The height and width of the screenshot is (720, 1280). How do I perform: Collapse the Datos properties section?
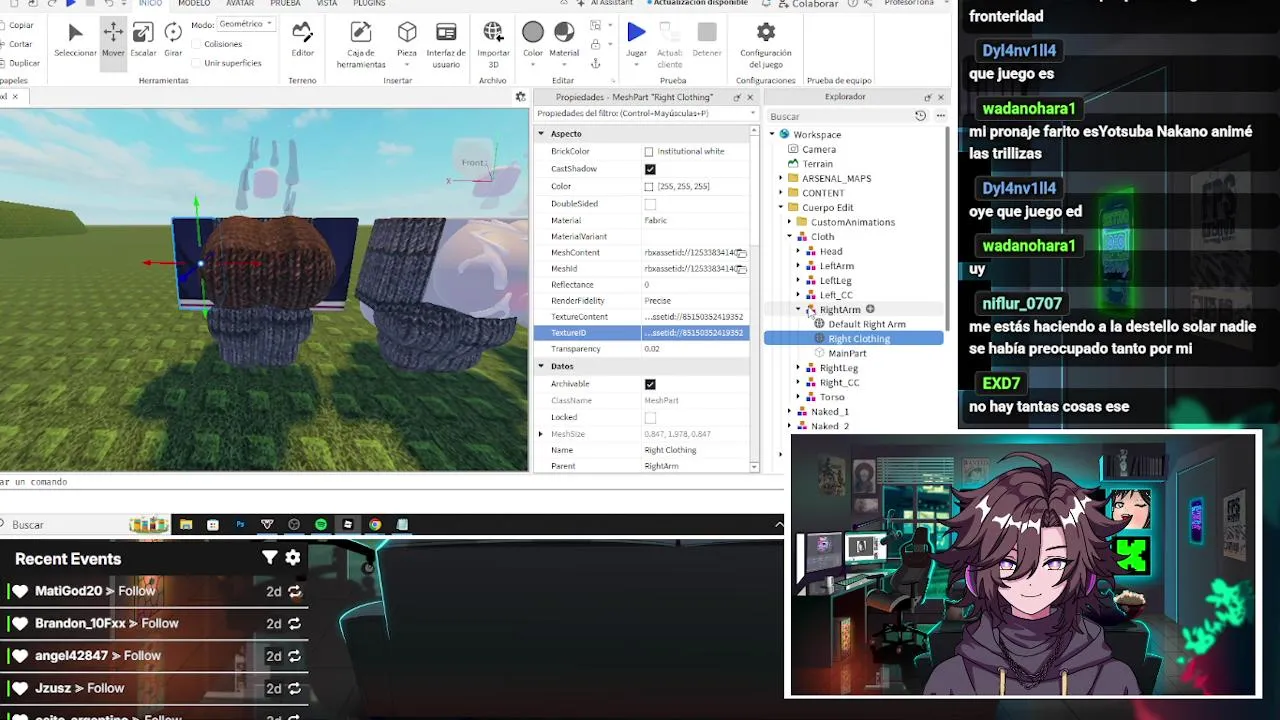tap(541, 367)
